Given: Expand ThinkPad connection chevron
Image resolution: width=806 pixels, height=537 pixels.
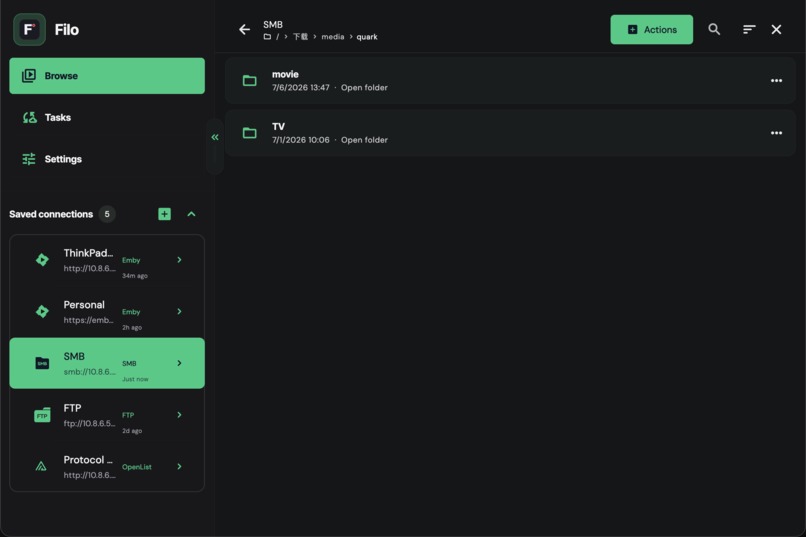Looking at the screenshot, I should tap(179, 260).
